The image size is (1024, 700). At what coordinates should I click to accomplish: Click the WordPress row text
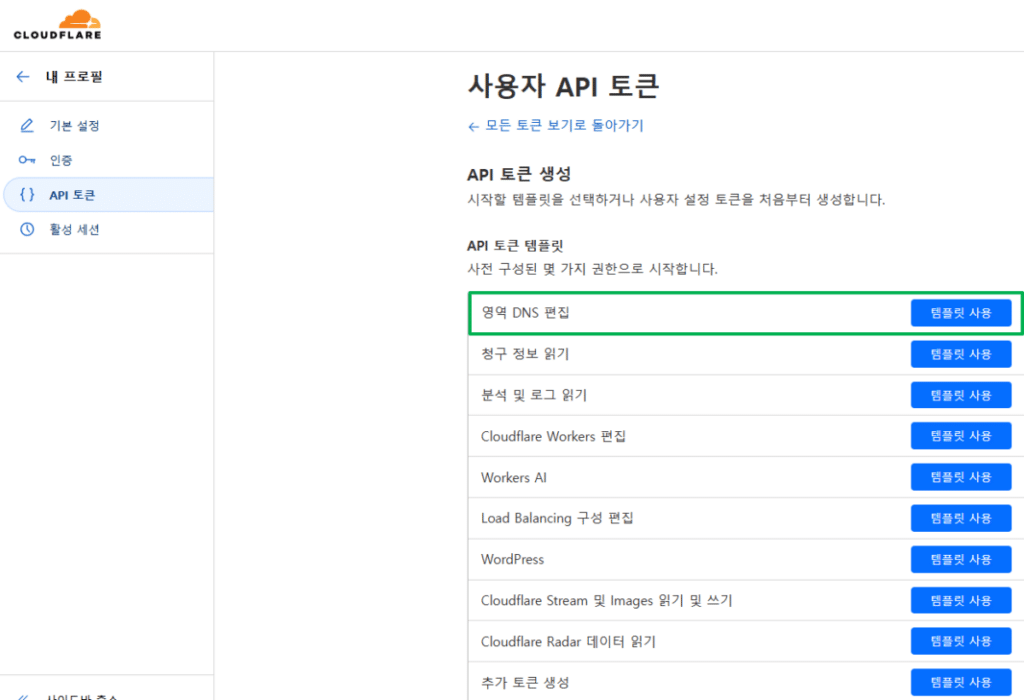[x=512, y=560]
